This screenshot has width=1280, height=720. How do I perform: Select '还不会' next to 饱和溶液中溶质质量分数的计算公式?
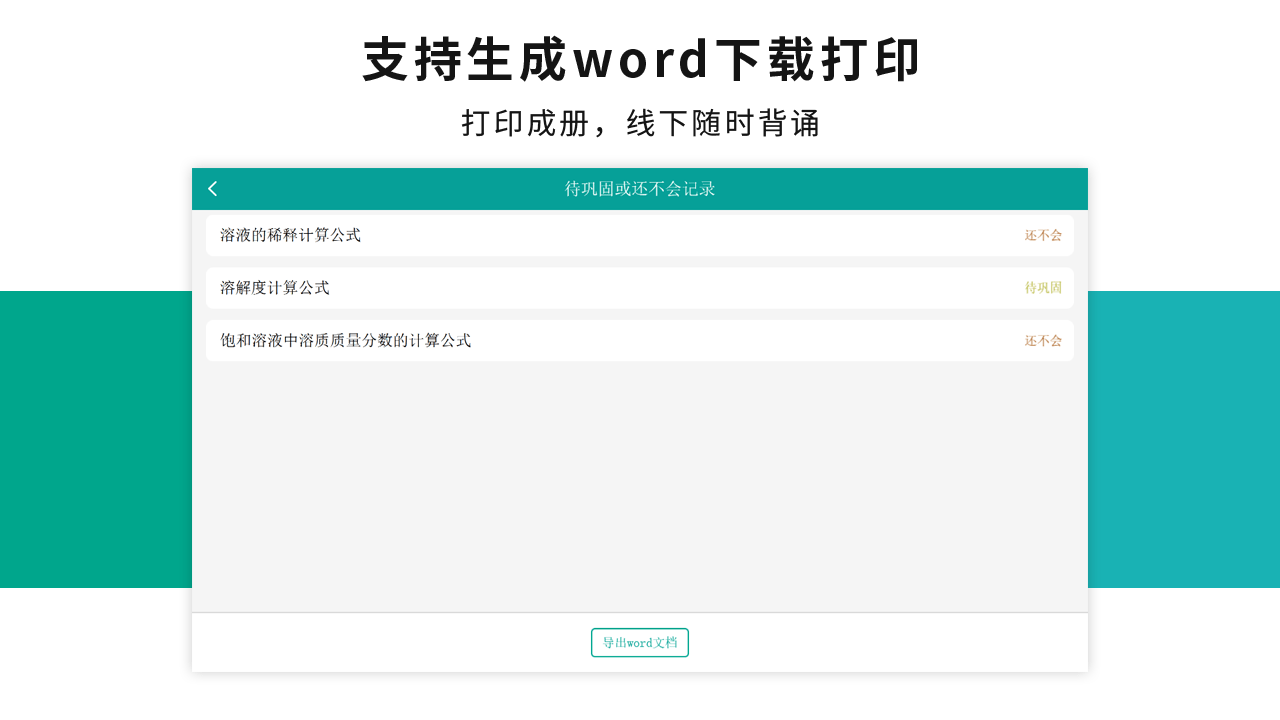point(1041,340)
